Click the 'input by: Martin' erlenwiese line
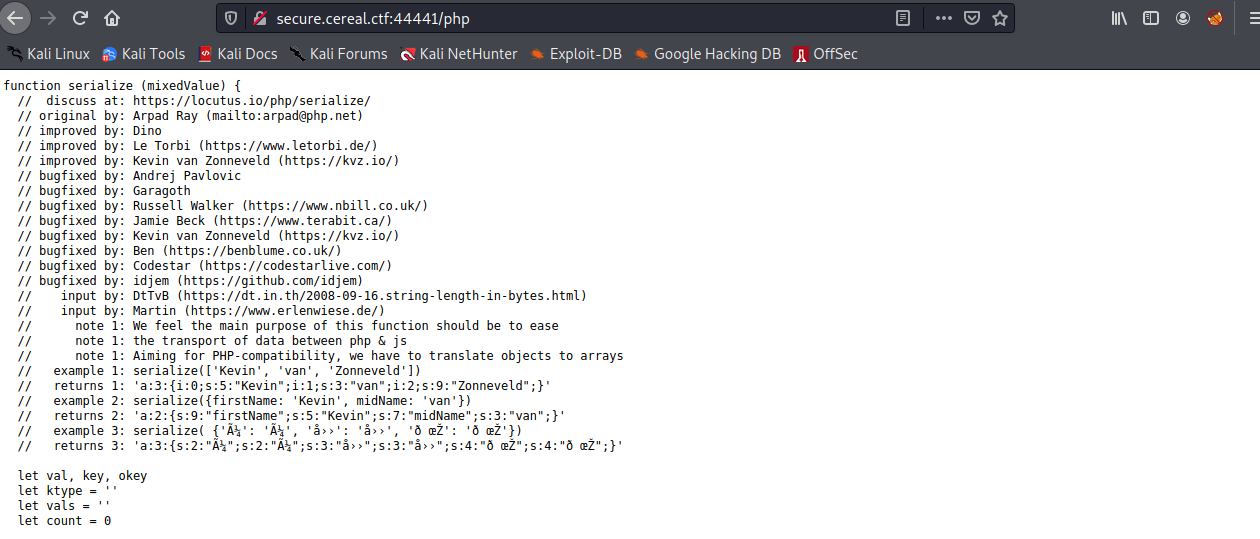Viewport: 1260px width, 539px height. [201, 311]
